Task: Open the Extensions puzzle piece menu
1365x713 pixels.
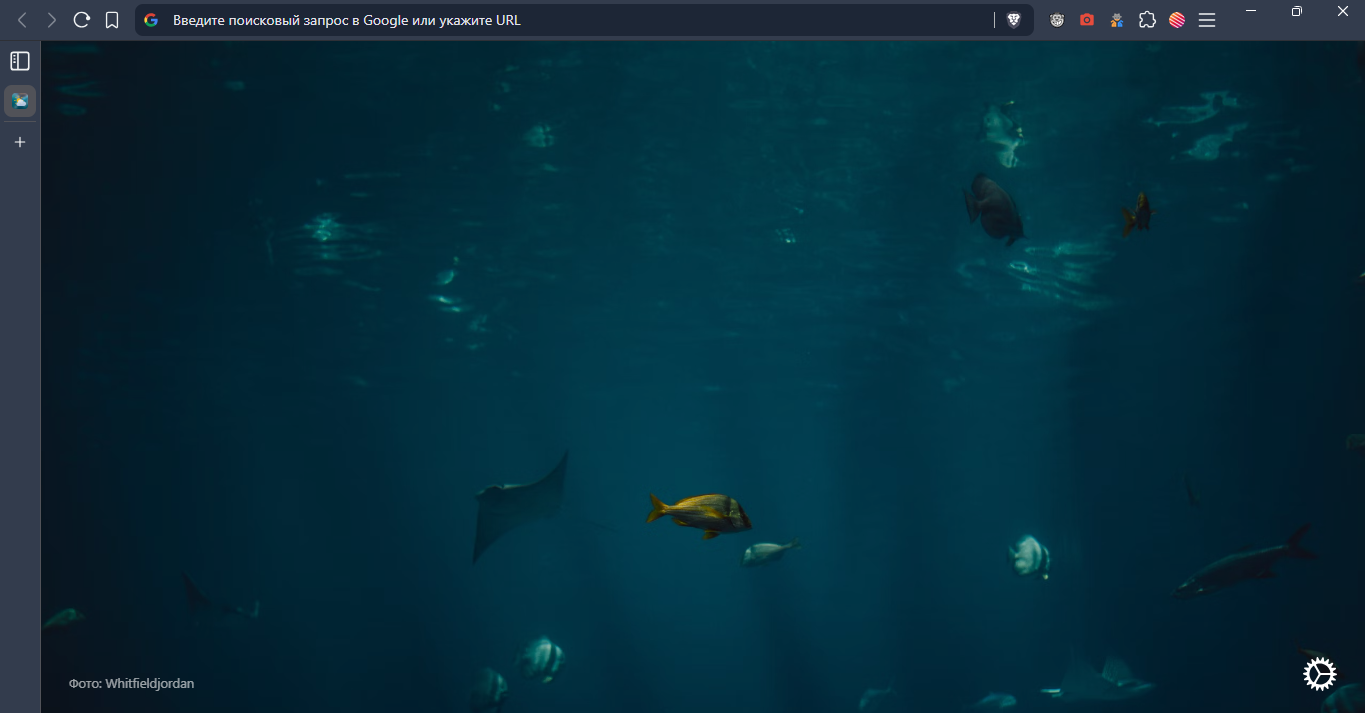Action: (x=1147, y=20)
